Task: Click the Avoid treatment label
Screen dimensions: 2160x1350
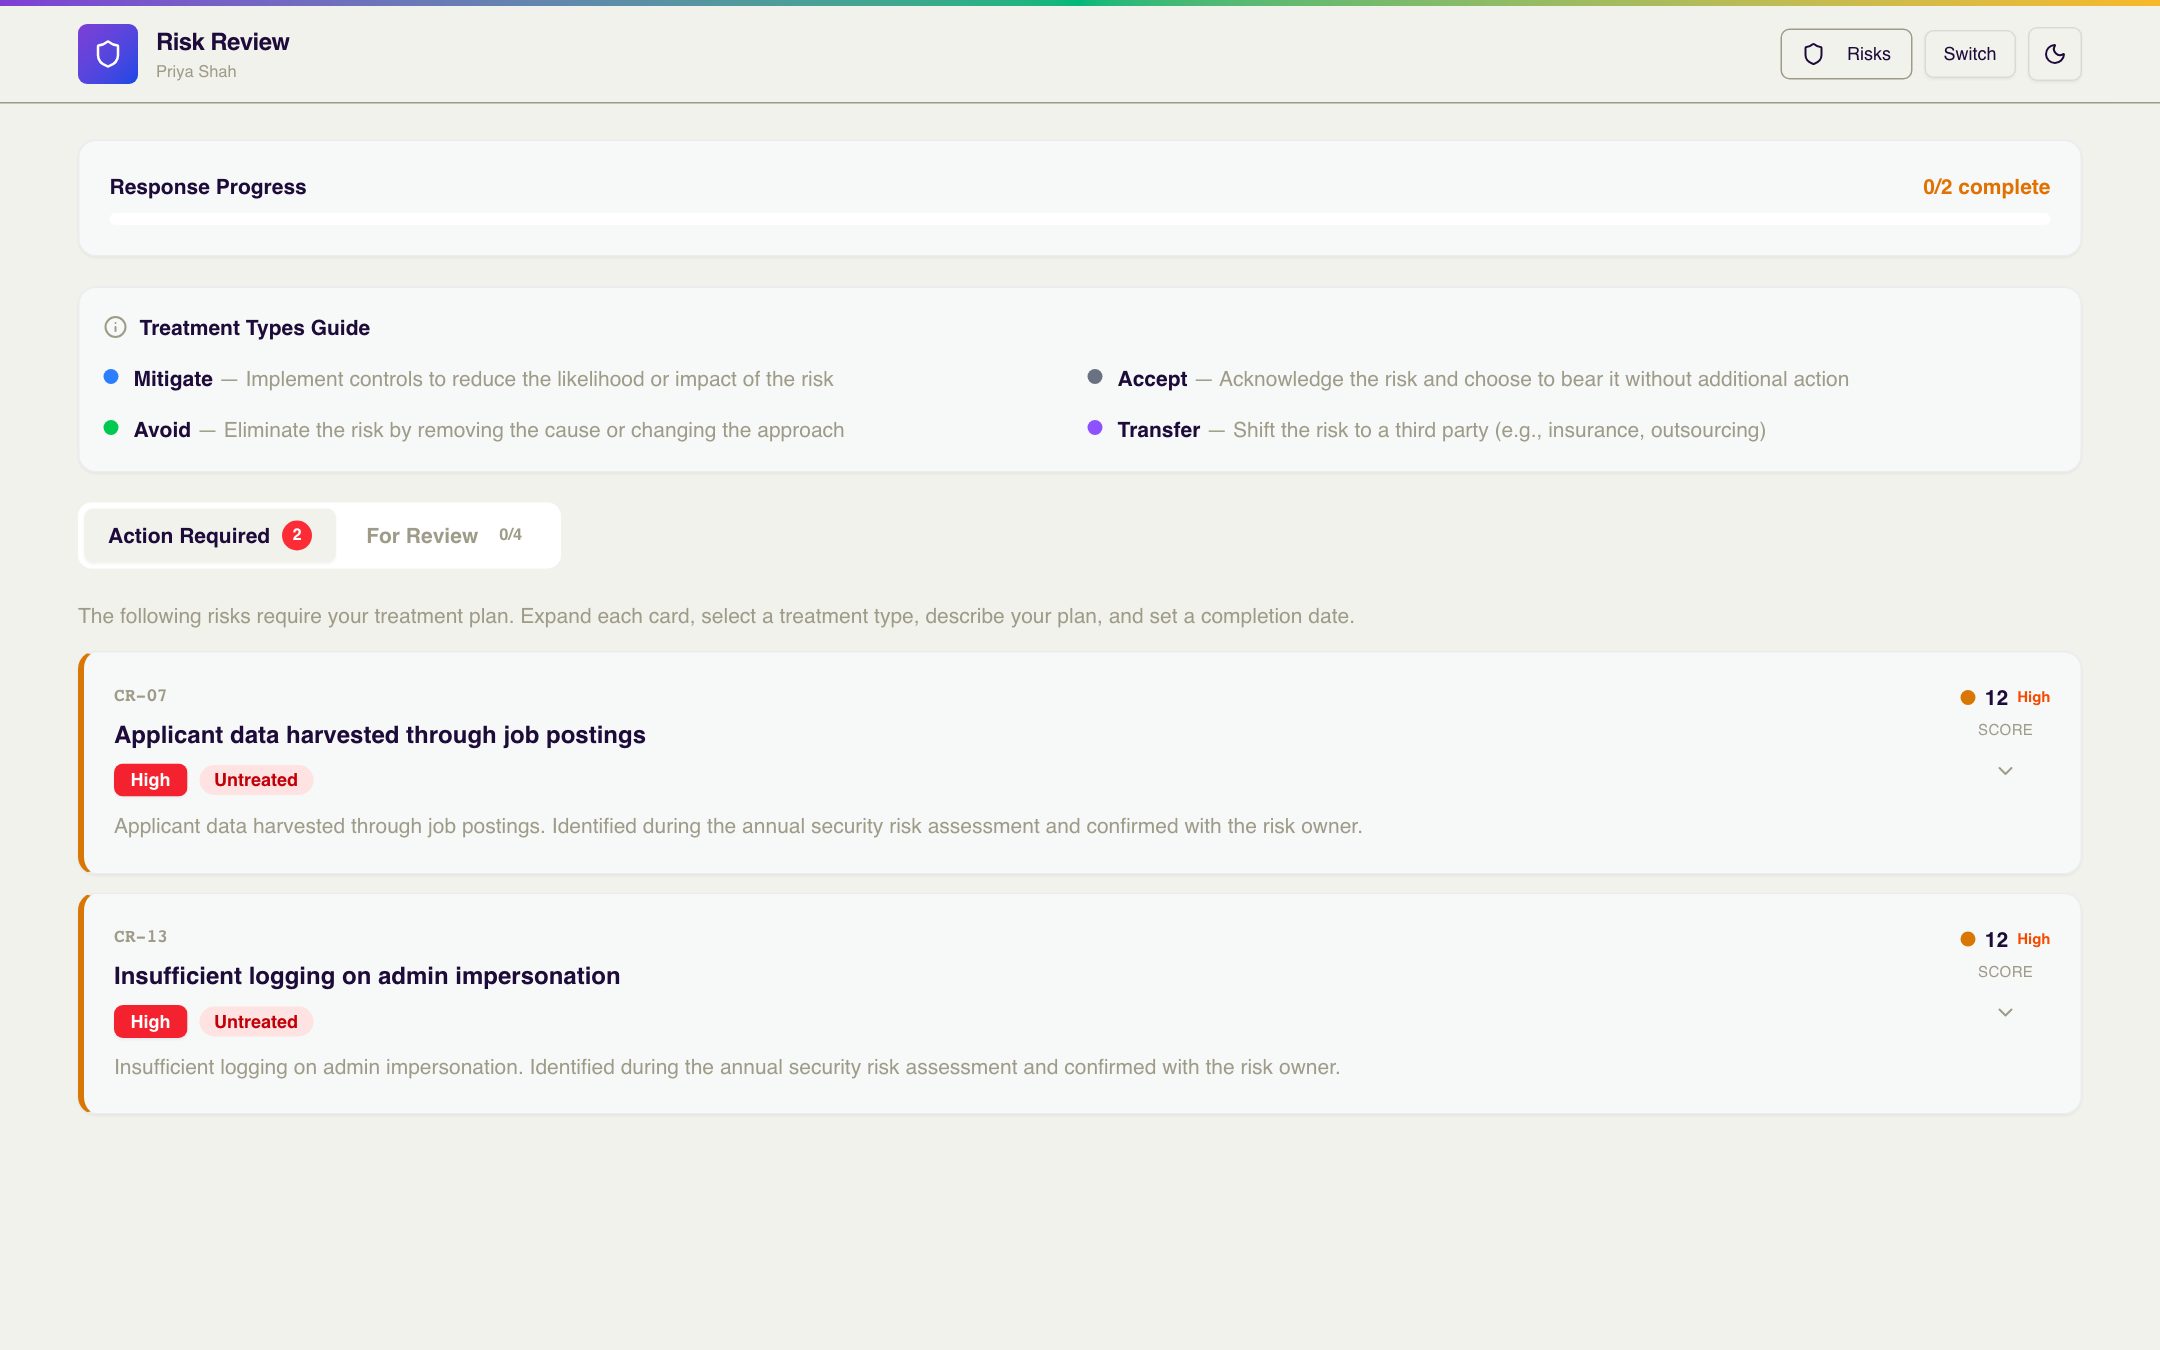Action: [162, 430]
